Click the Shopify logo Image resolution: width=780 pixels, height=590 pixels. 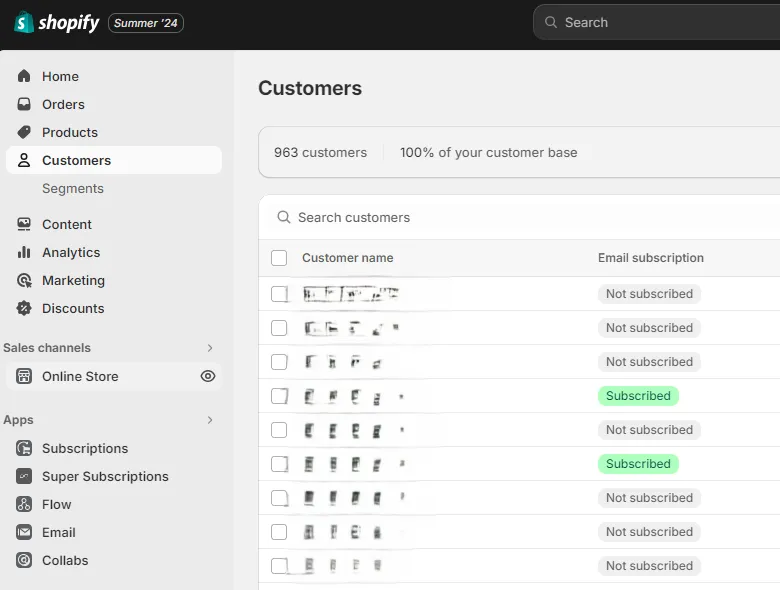tap(57, 23)
